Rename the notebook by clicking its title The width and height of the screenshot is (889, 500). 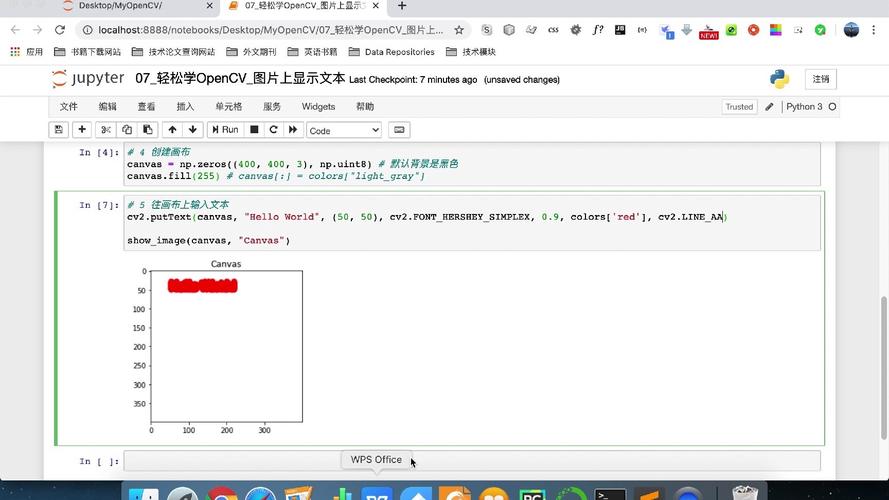tap(240, 78)
